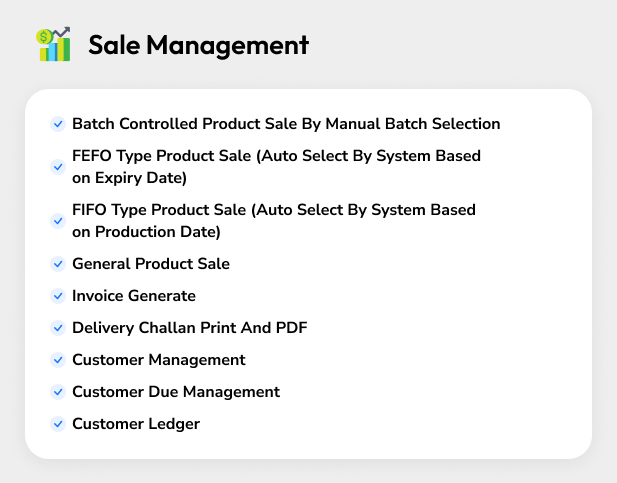This screenshot has height=483, width=617.
Task: Open the Customer Ledger item
Action: pyautogui.click(x=136, y=424)
